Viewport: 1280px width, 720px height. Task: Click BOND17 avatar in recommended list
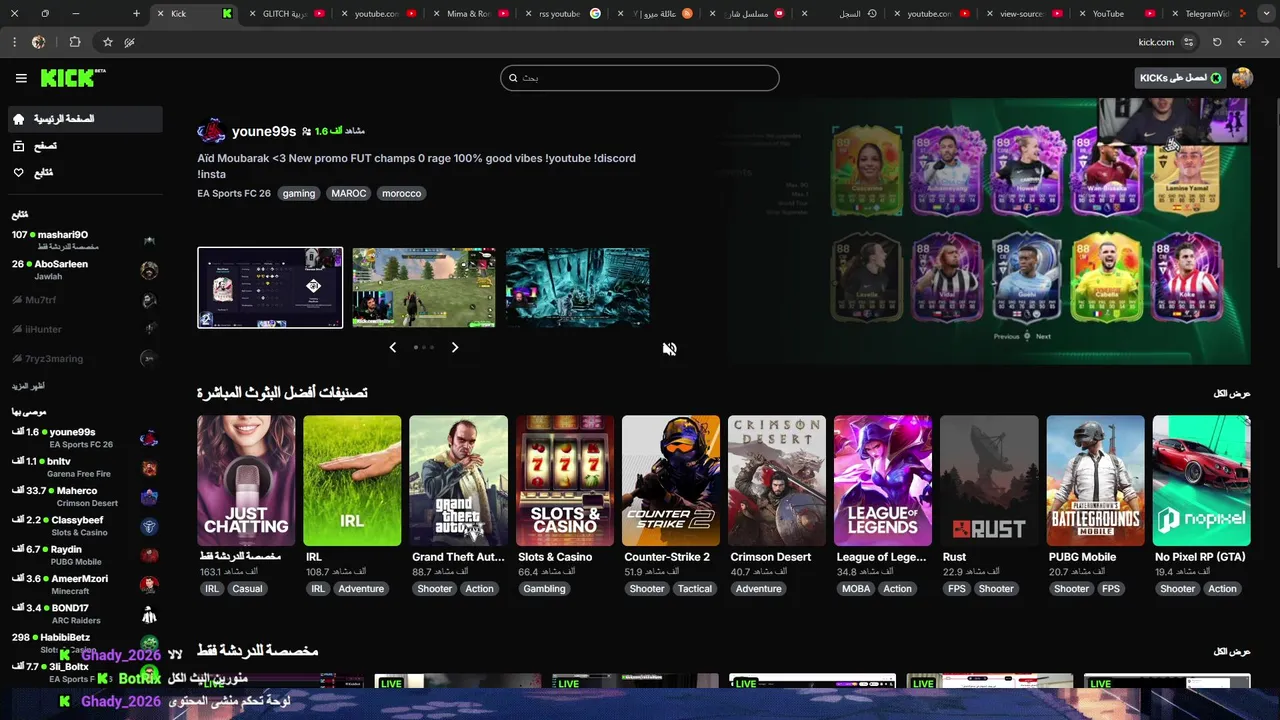click(149, 613)
